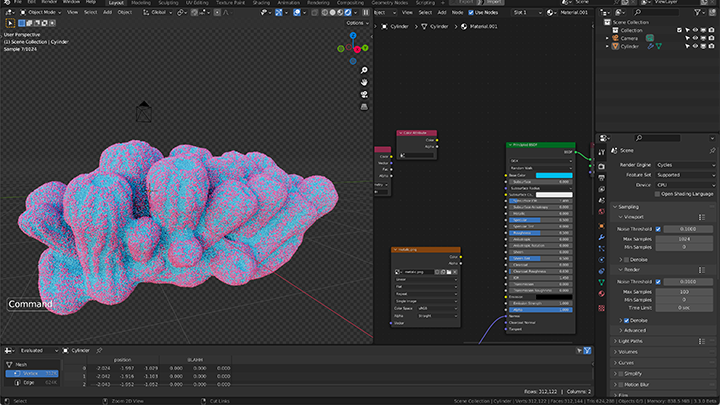
Task: Select the Tweak select tool icon
Action: coord(10,23)
